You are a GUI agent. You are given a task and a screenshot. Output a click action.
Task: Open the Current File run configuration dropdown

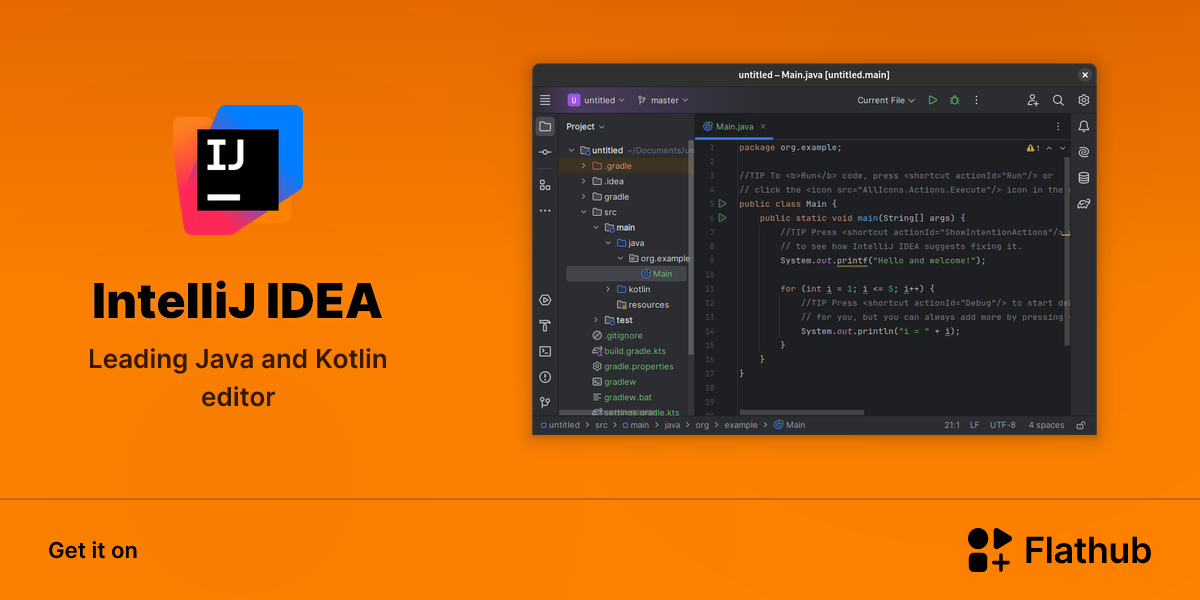886,100
